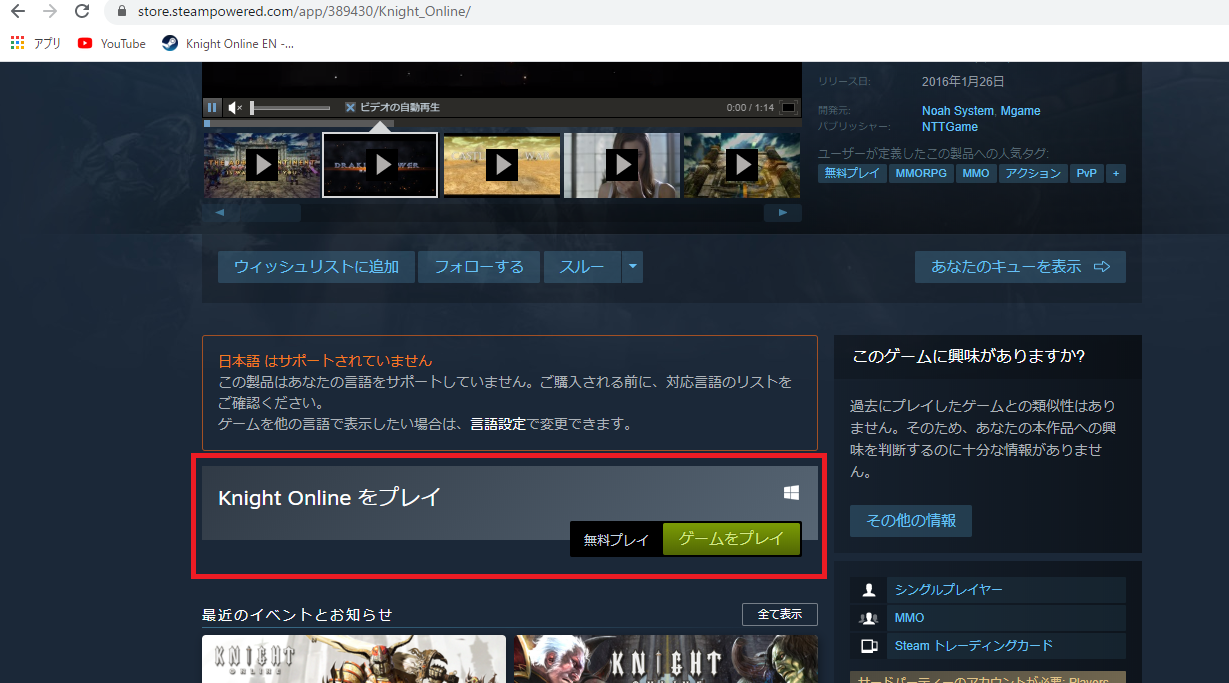This screenshot has width=1229, height=683.
Task: Mute the video with speaker icon
Action: coord(235,107)
